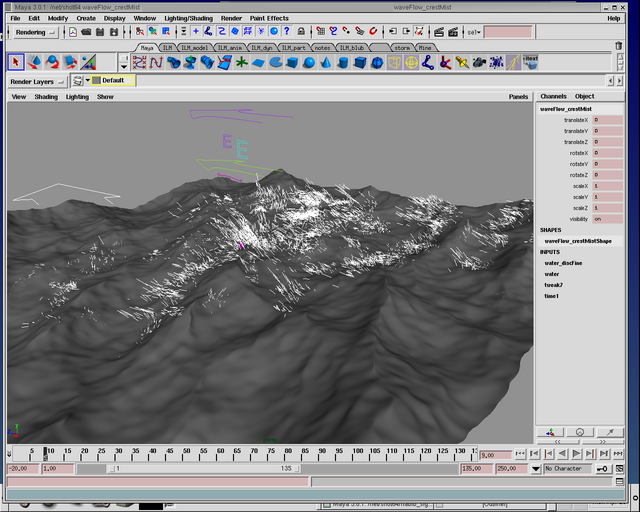Open the Panels menu in viewport

[518, 97]
